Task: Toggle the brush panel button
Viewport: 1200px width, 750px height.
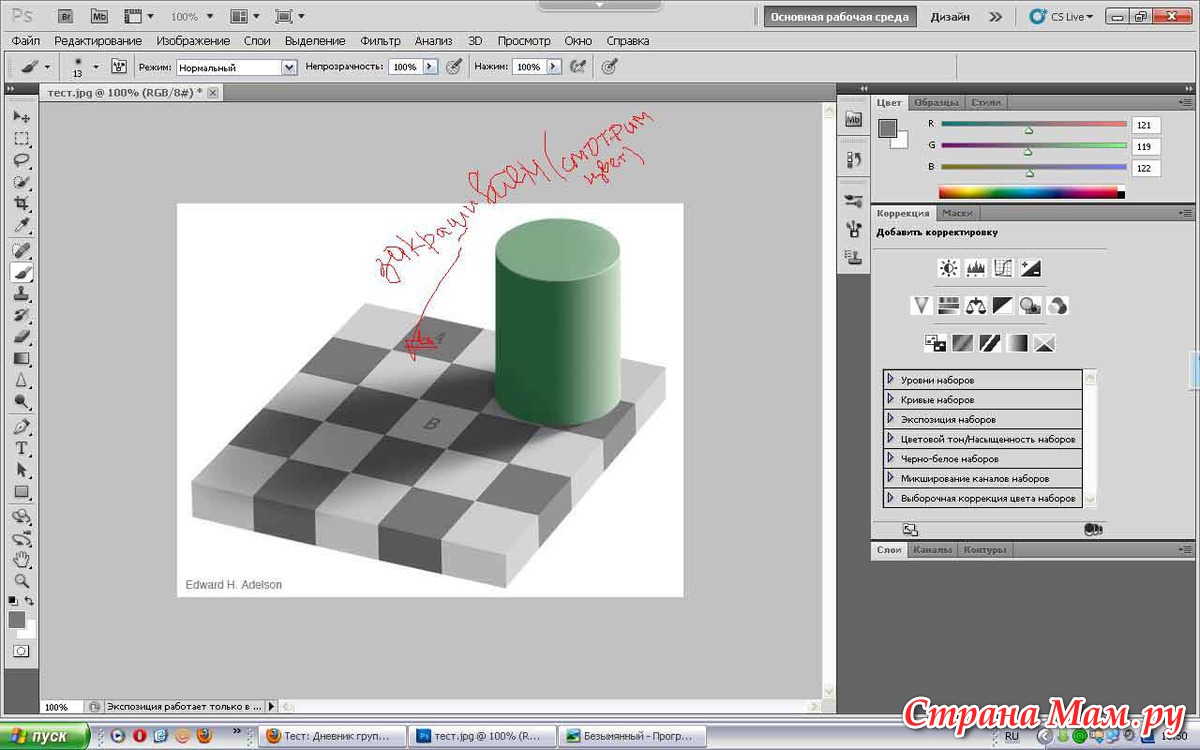Action: click(119, 67)
